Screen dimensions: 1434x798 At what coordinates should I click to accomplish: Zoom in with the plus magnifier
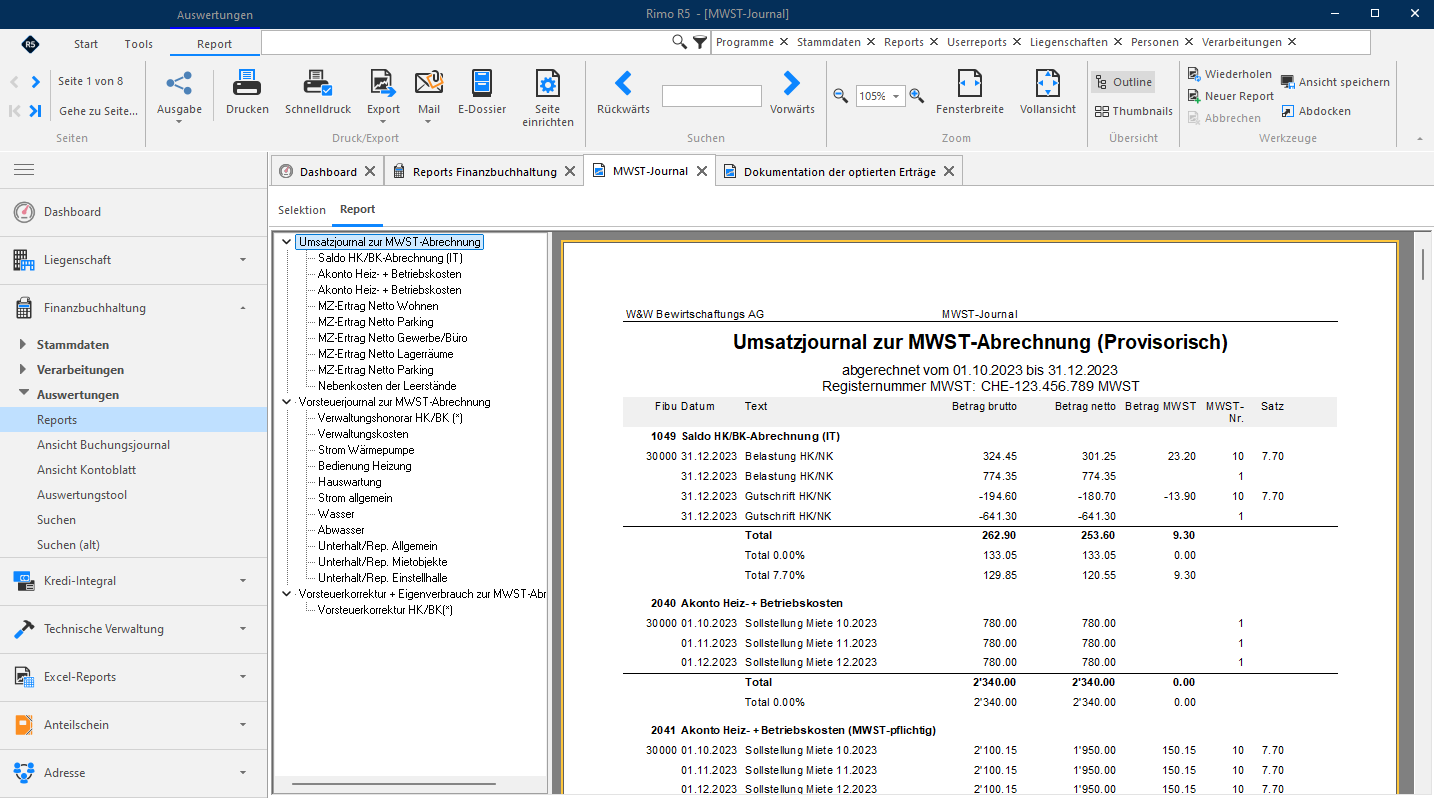[916, 95]
